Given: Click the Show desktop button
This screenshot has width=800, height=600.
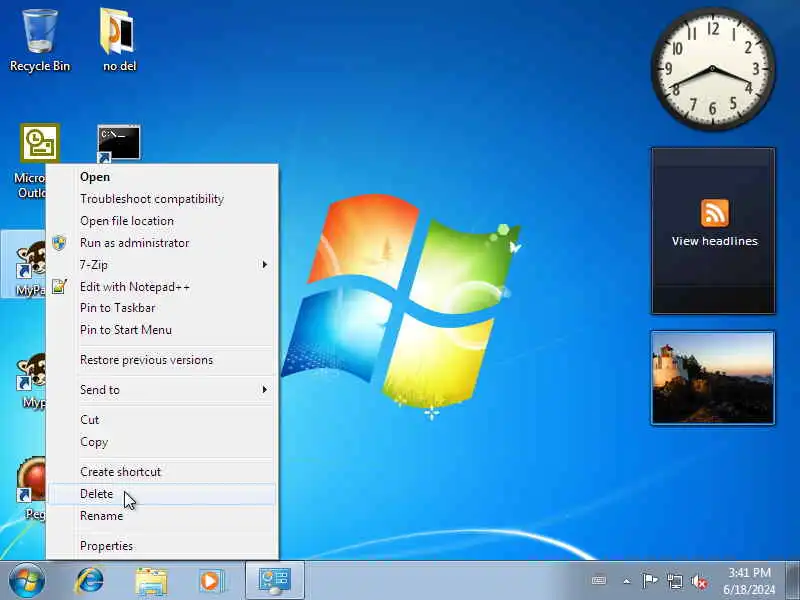Looking at the screenshot, I should point(792,581).
